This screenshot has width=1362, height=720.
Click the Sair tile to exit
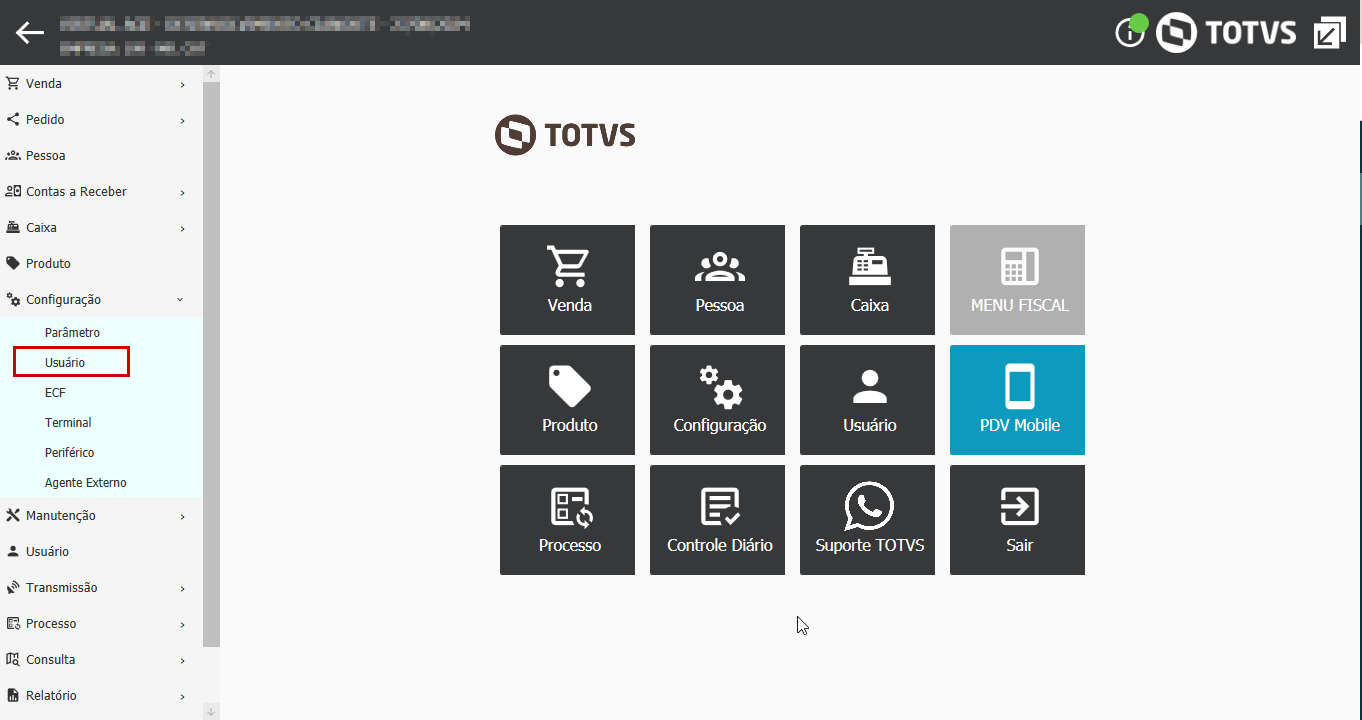pyautogui.click(x=1017, y=520)
